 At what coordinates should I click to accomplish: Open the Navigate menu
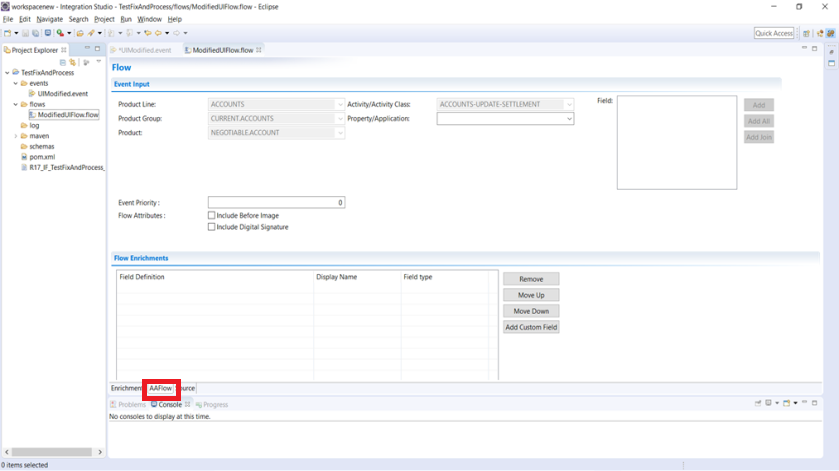point(49,19)
